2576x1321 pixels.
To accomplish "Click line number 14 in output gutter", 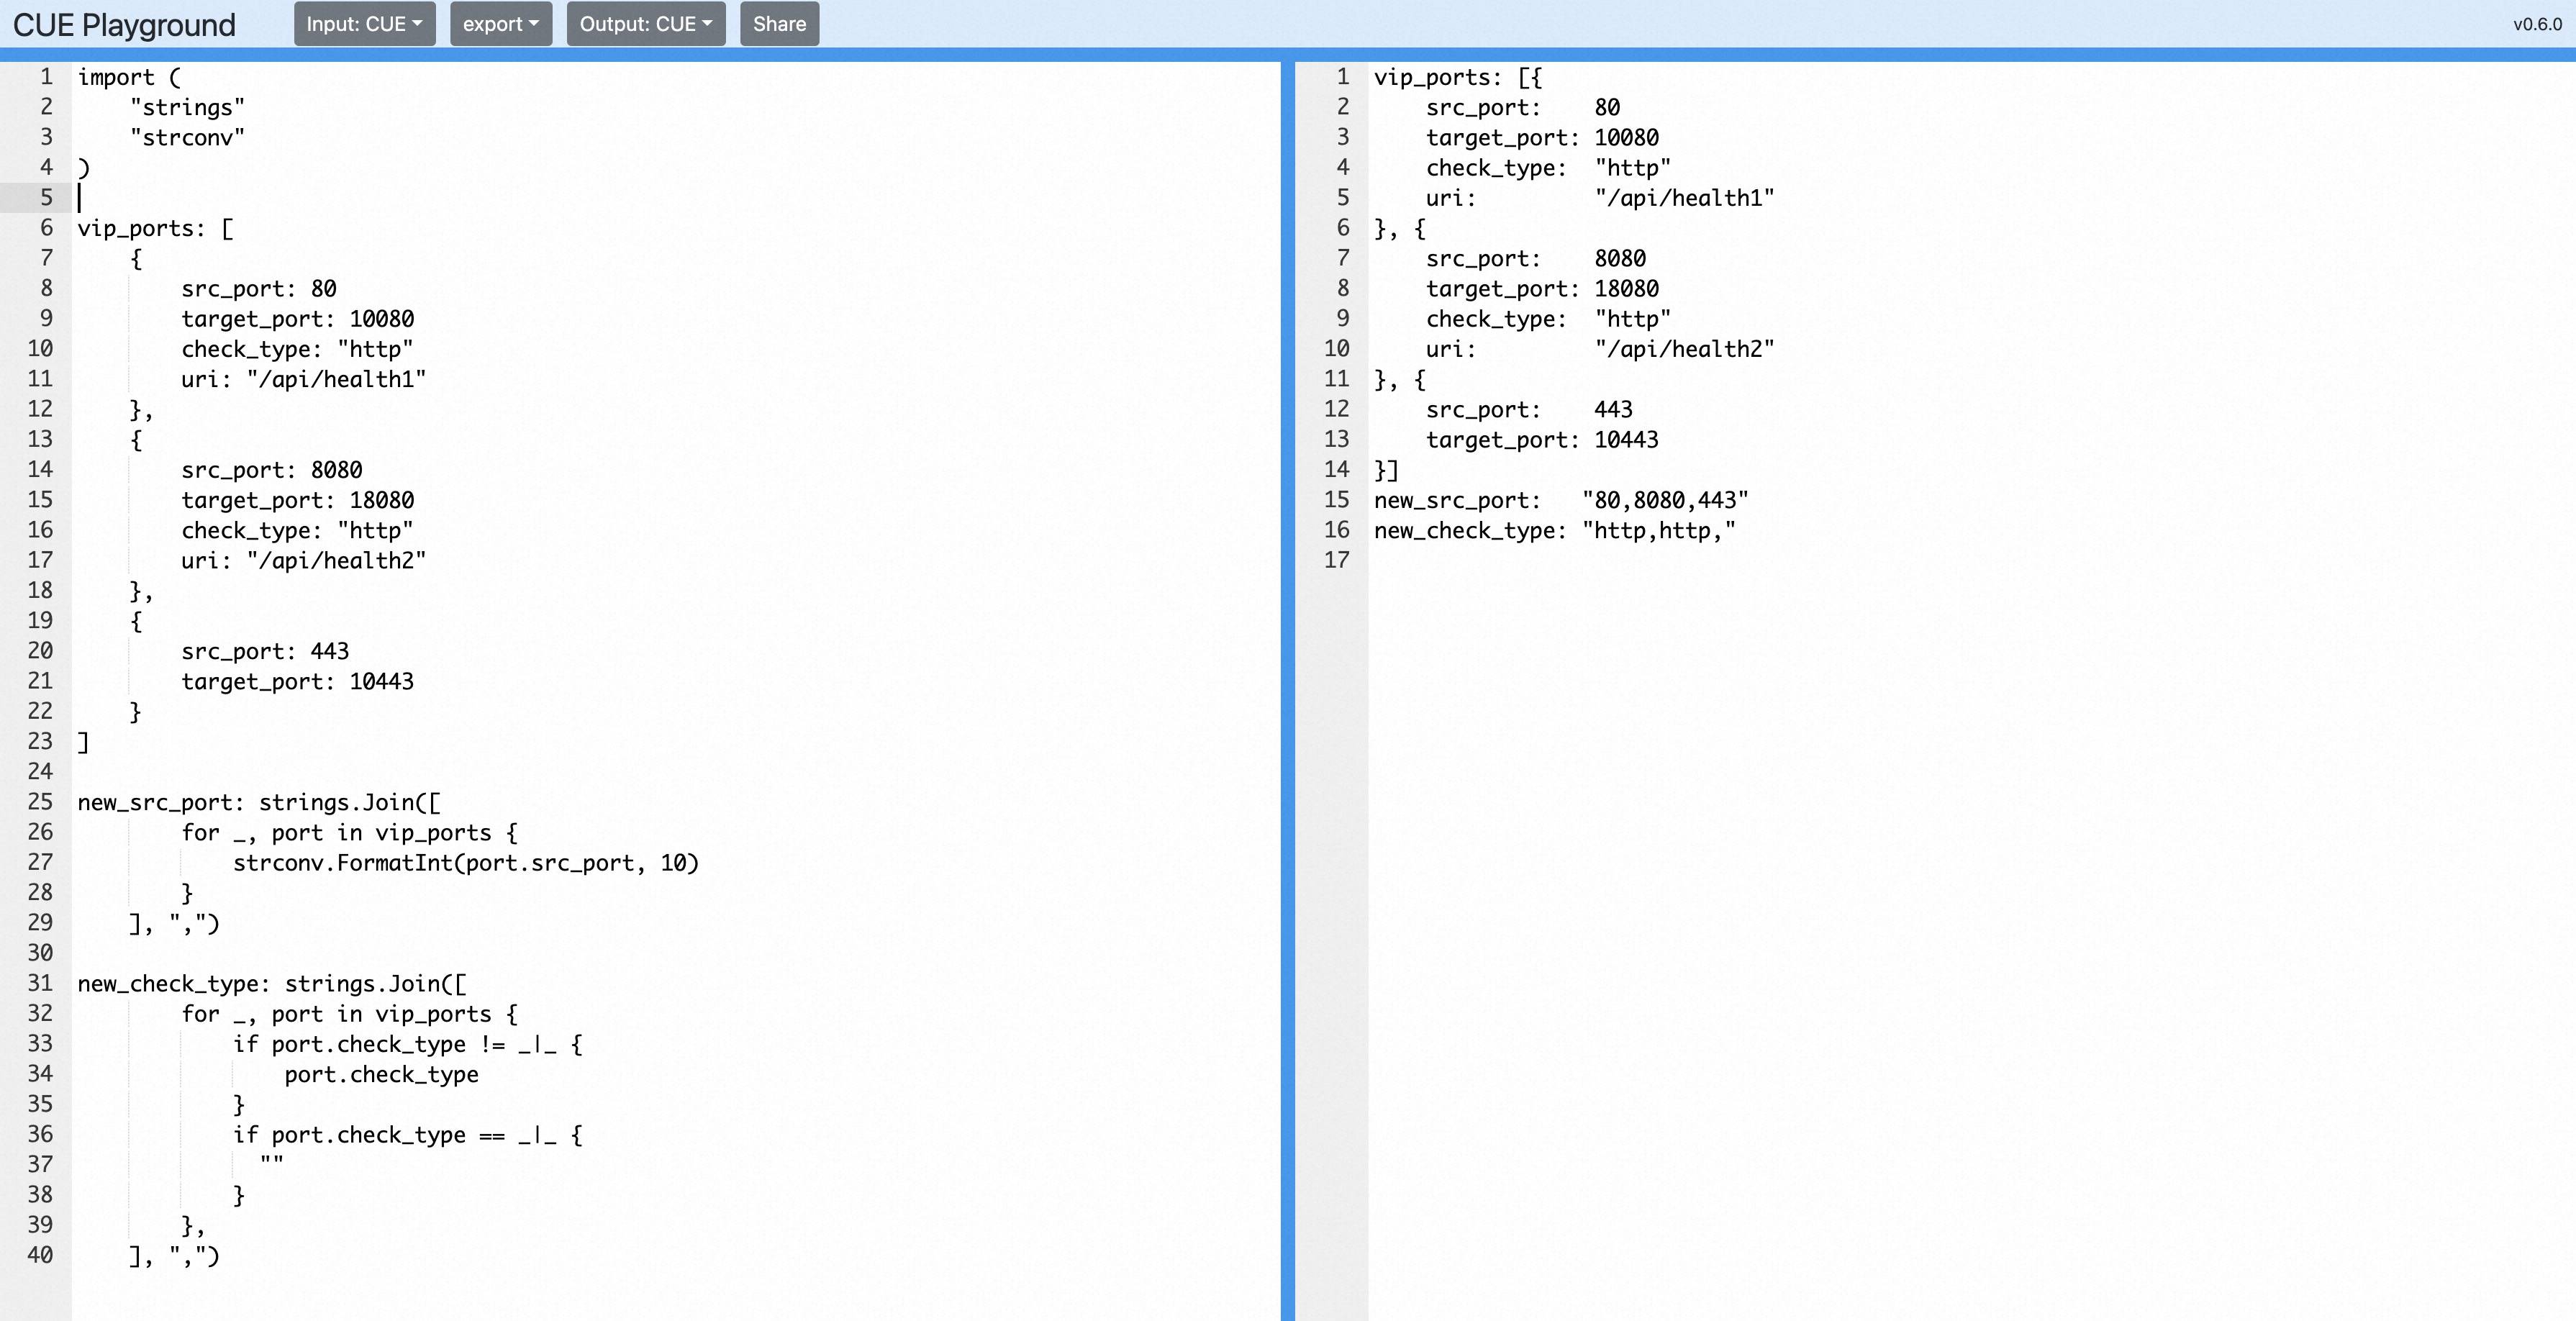I will coord(1336,470).
